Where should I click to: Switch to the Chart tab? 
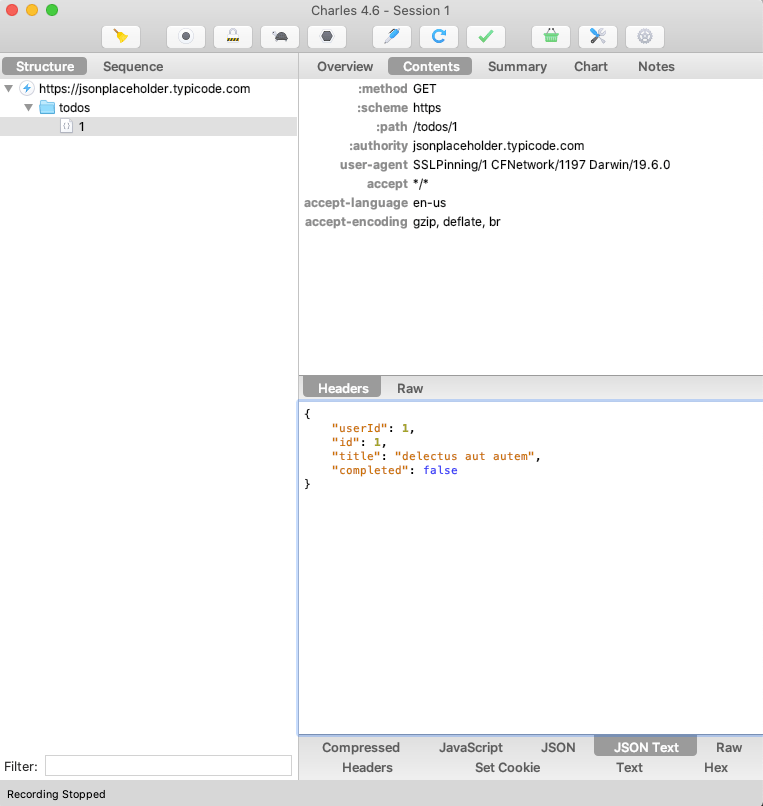pos(590,67)
